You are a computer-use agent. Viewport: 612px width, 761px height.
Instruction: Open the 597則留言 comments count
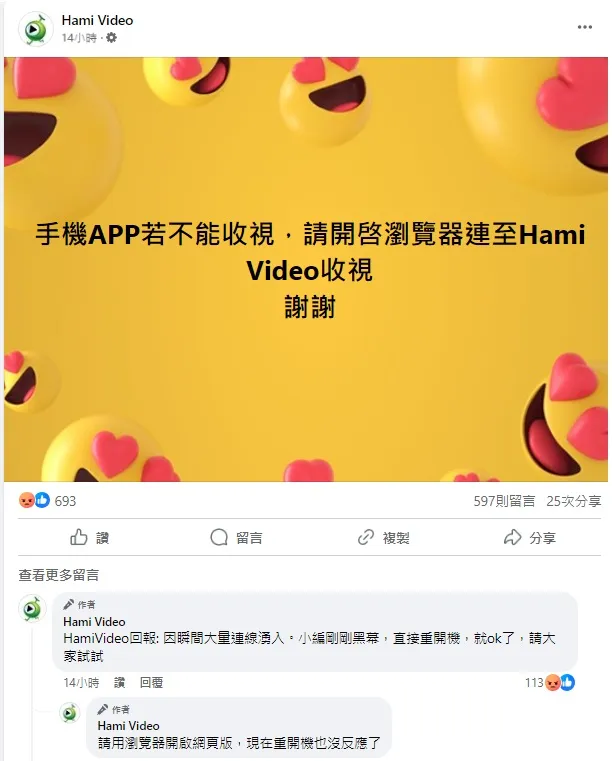(x=504, y=501)
